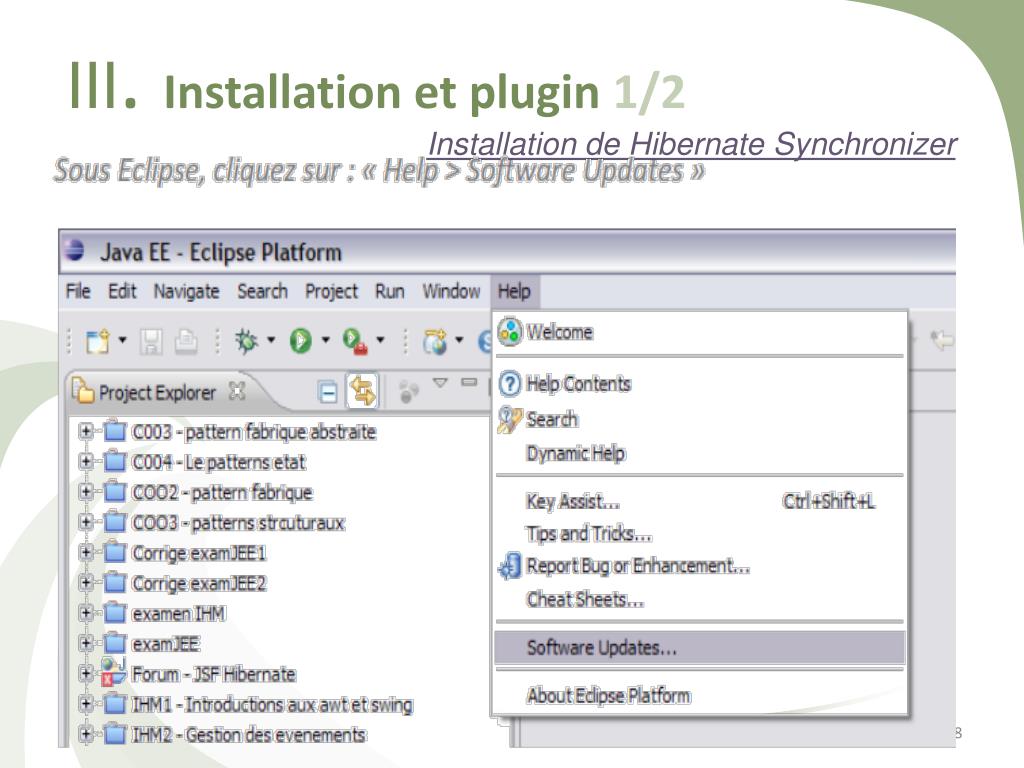Open the Navigate menu
The height and width of the screenshot is (768, 1024).
point(186,291)
